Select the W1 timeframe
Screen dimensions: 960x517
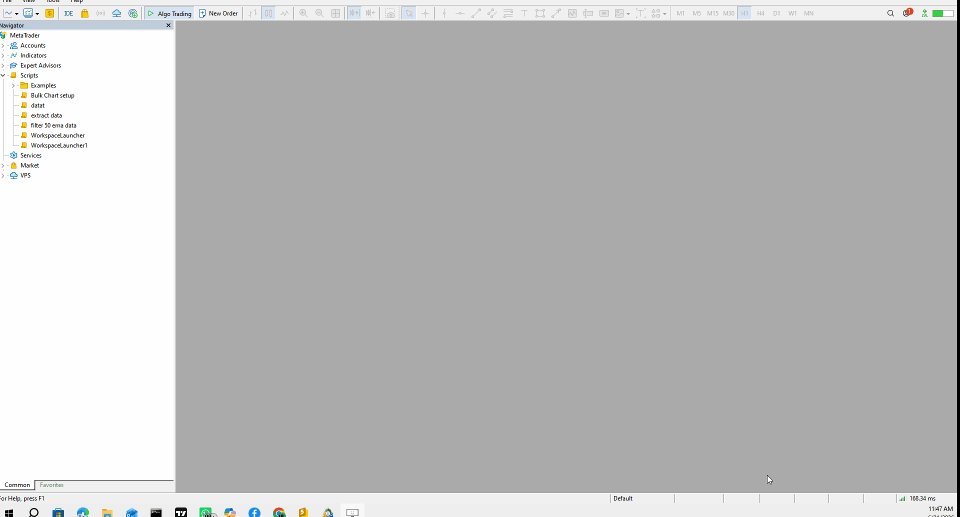click(x=792, y=13)
